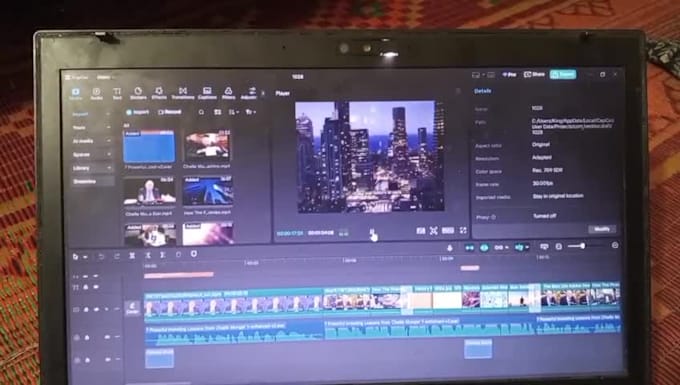This screenshot has height=385, width=680.
Task: Click the player zoom-to-fit icon
Action: [434, 231]
